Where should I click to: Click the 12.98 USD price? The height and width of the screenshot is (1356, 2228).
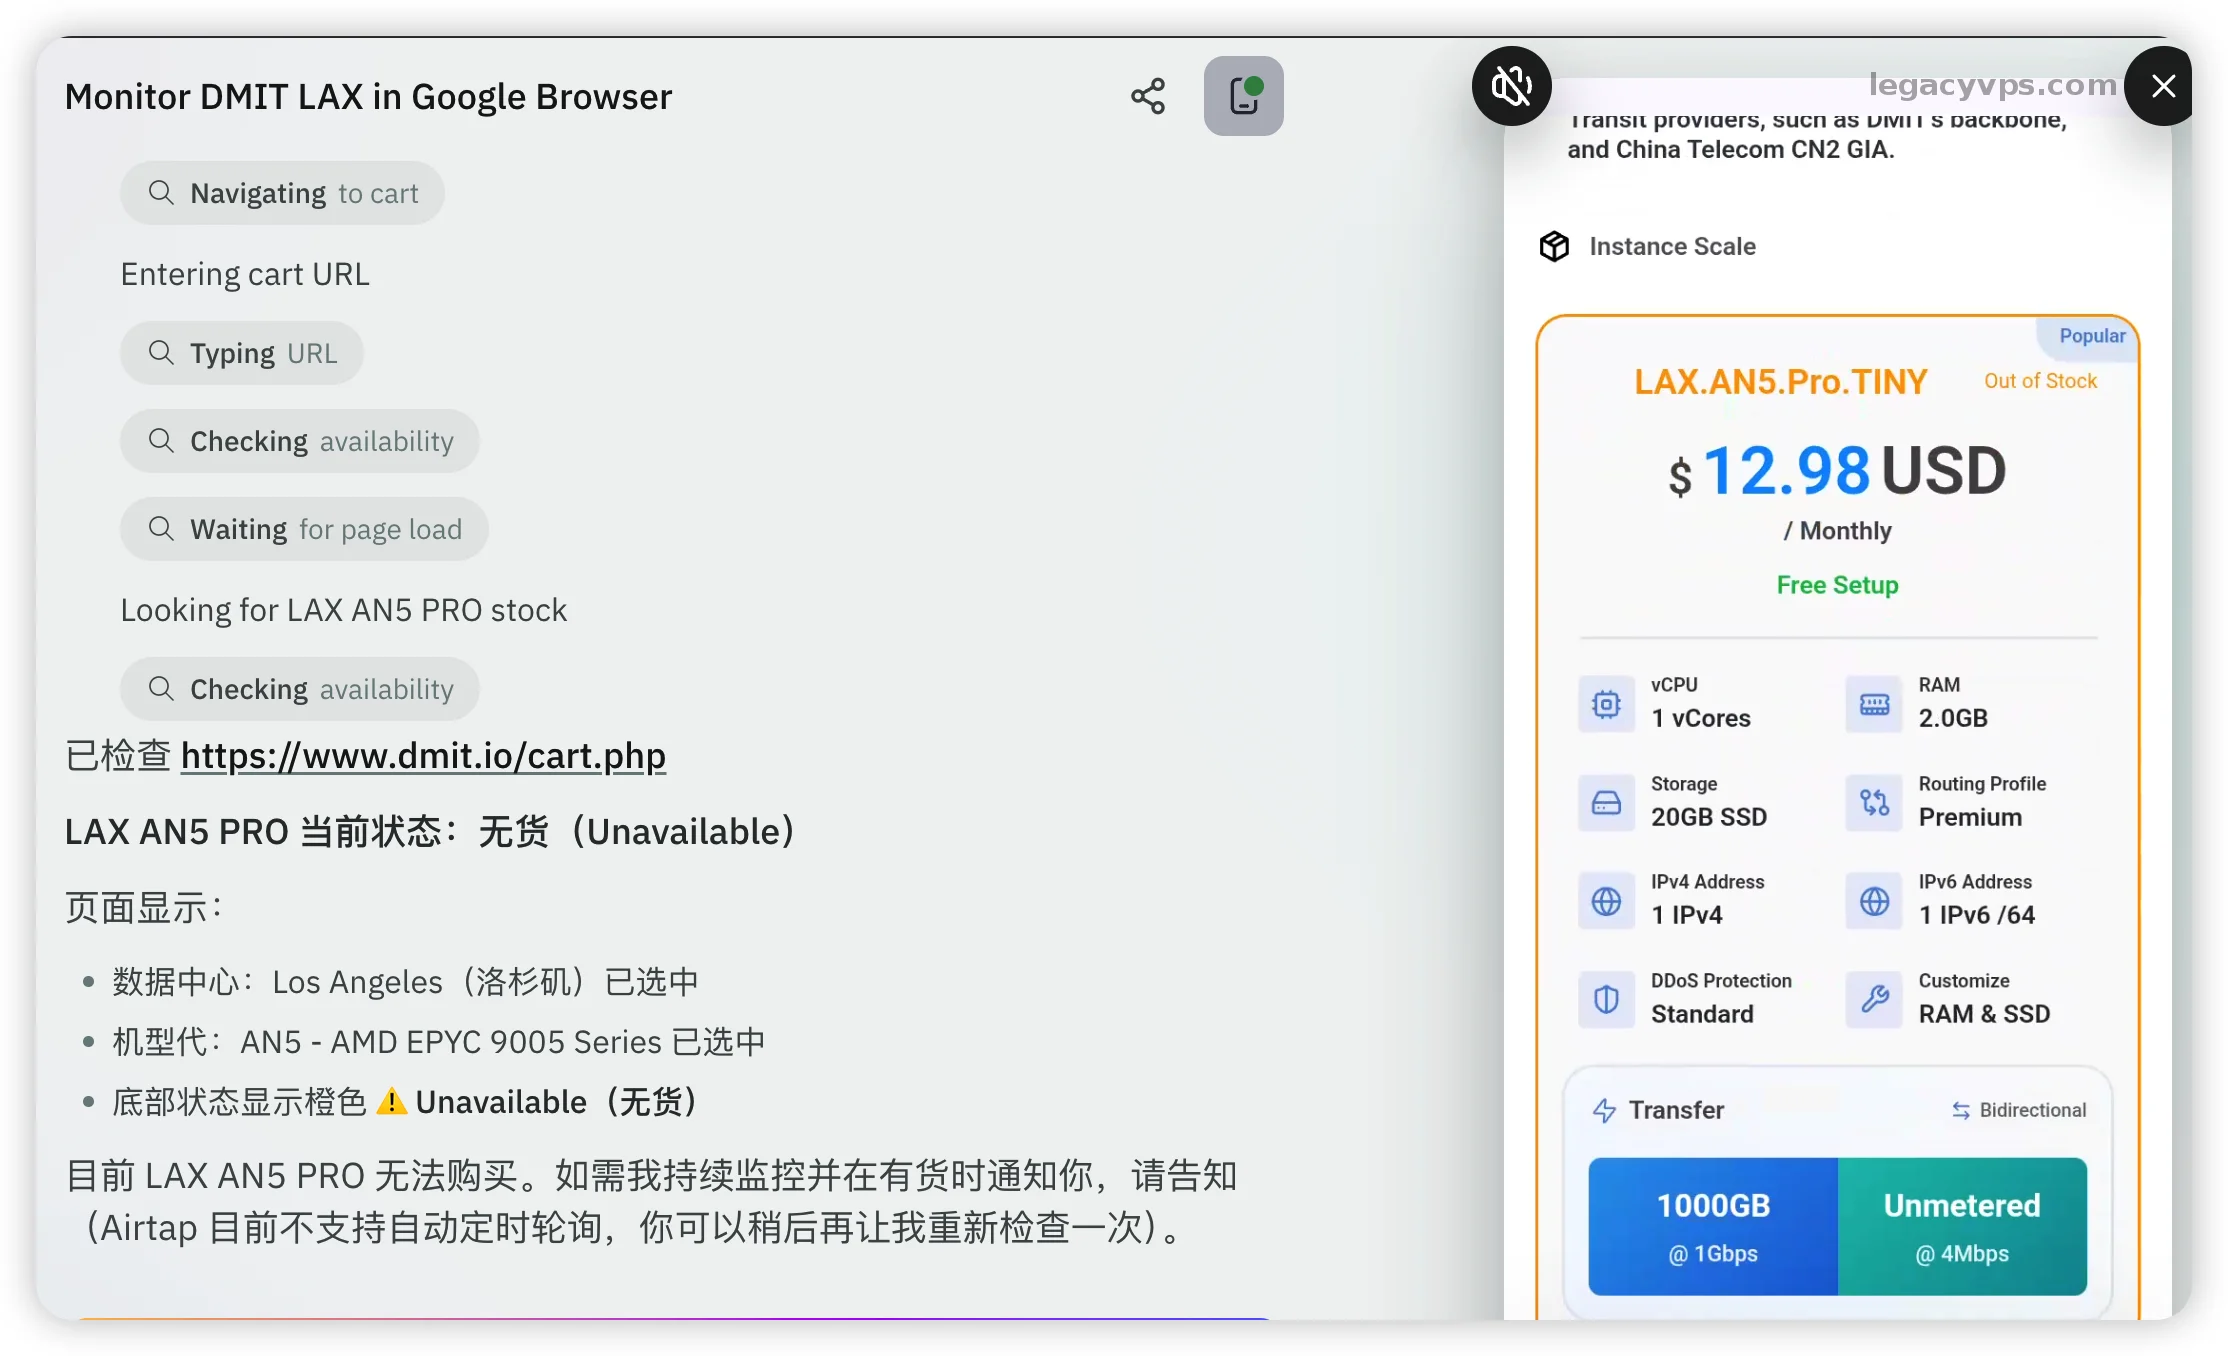1837,471
